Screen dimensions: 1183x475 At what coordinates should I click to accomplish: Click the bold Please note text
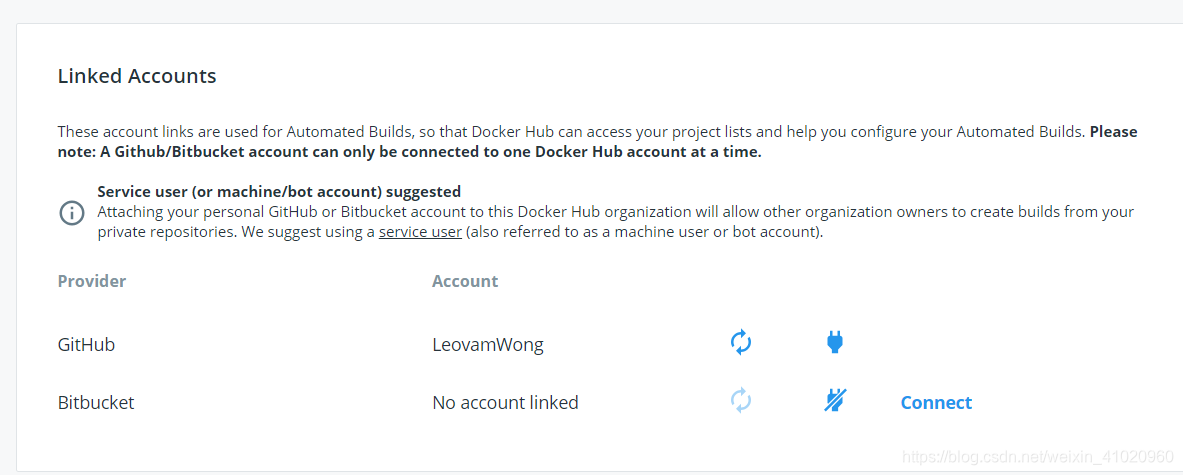(1114, 132)
